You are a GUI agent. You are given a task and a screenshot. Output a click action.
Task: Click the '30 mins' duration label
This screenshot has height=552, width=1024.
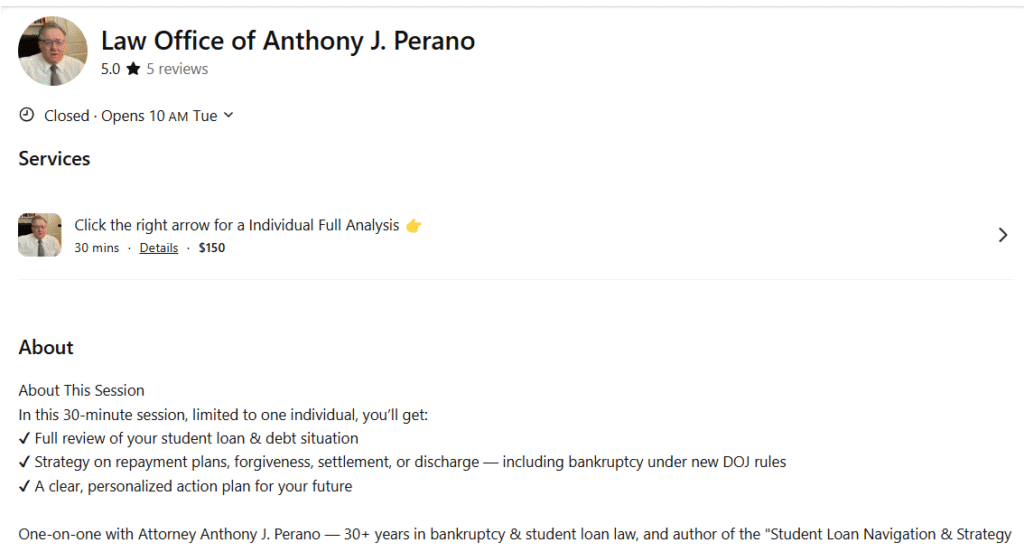[x=96, y=248]
